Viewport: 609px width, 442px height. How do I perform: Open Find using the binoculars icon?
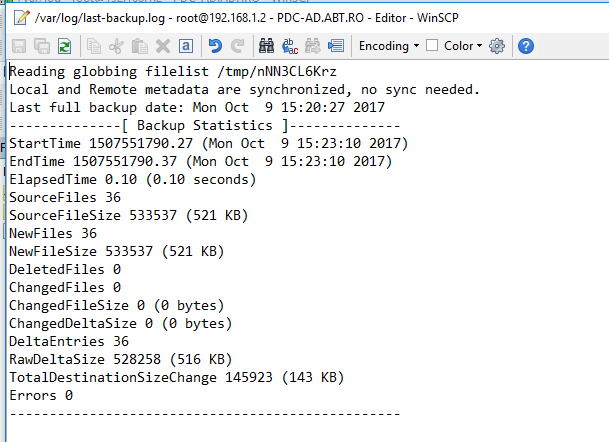pos(266,46)
